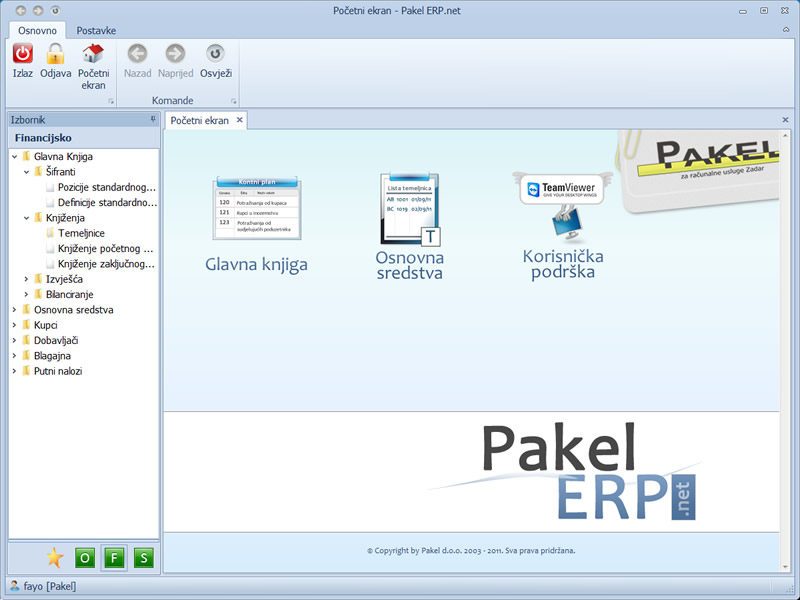Close document area with right X
800x600 pixels.
(785, 120)
